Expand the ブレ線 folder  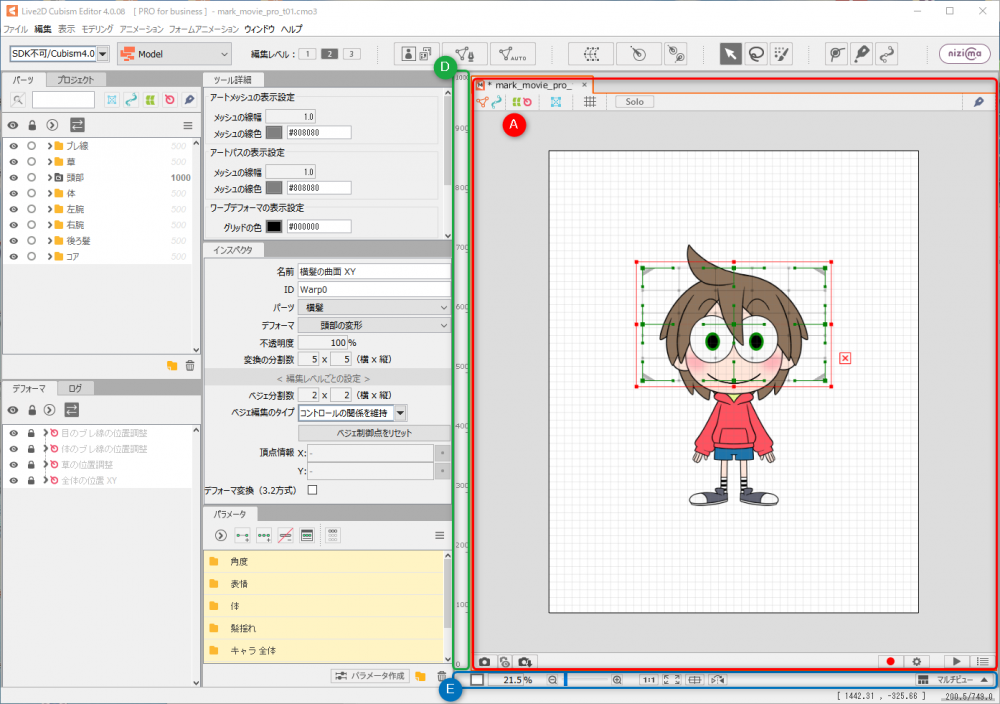pyautogui.click(x=50, y=146)
